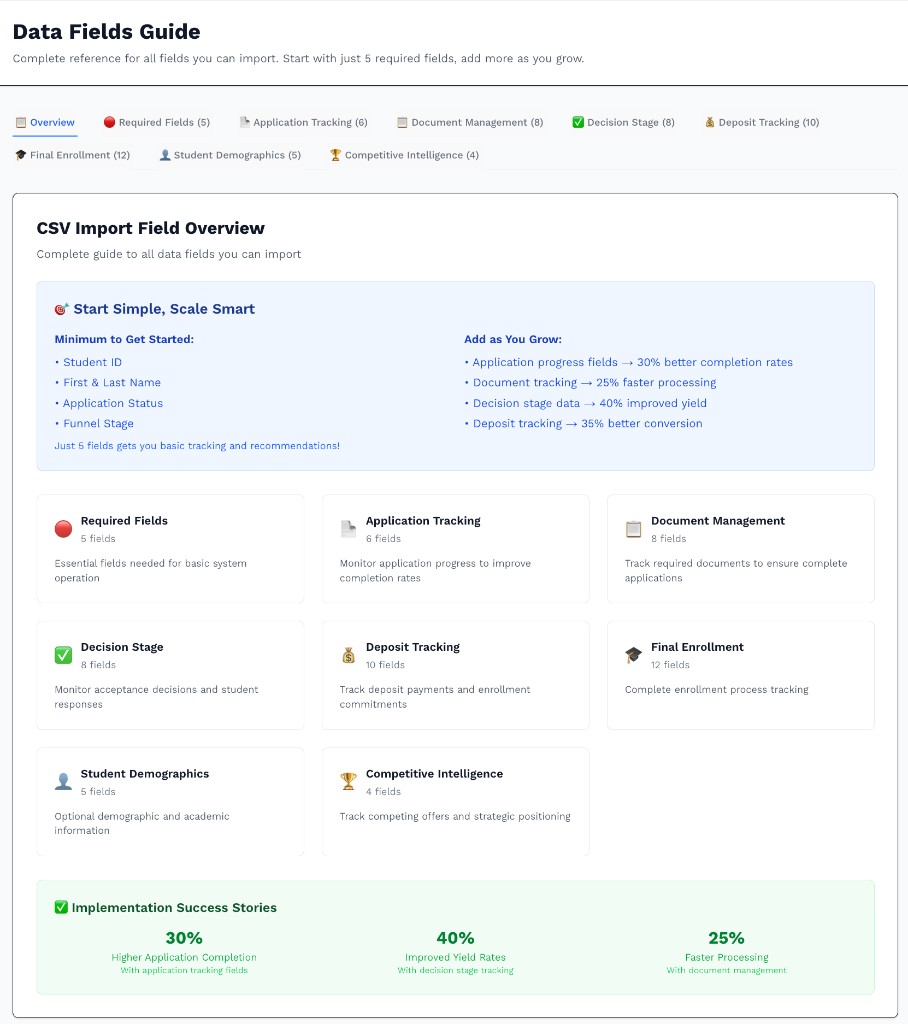Open the Decision Stage card title
Viewport: 908px width, 1024px height.
pos(122,647)
